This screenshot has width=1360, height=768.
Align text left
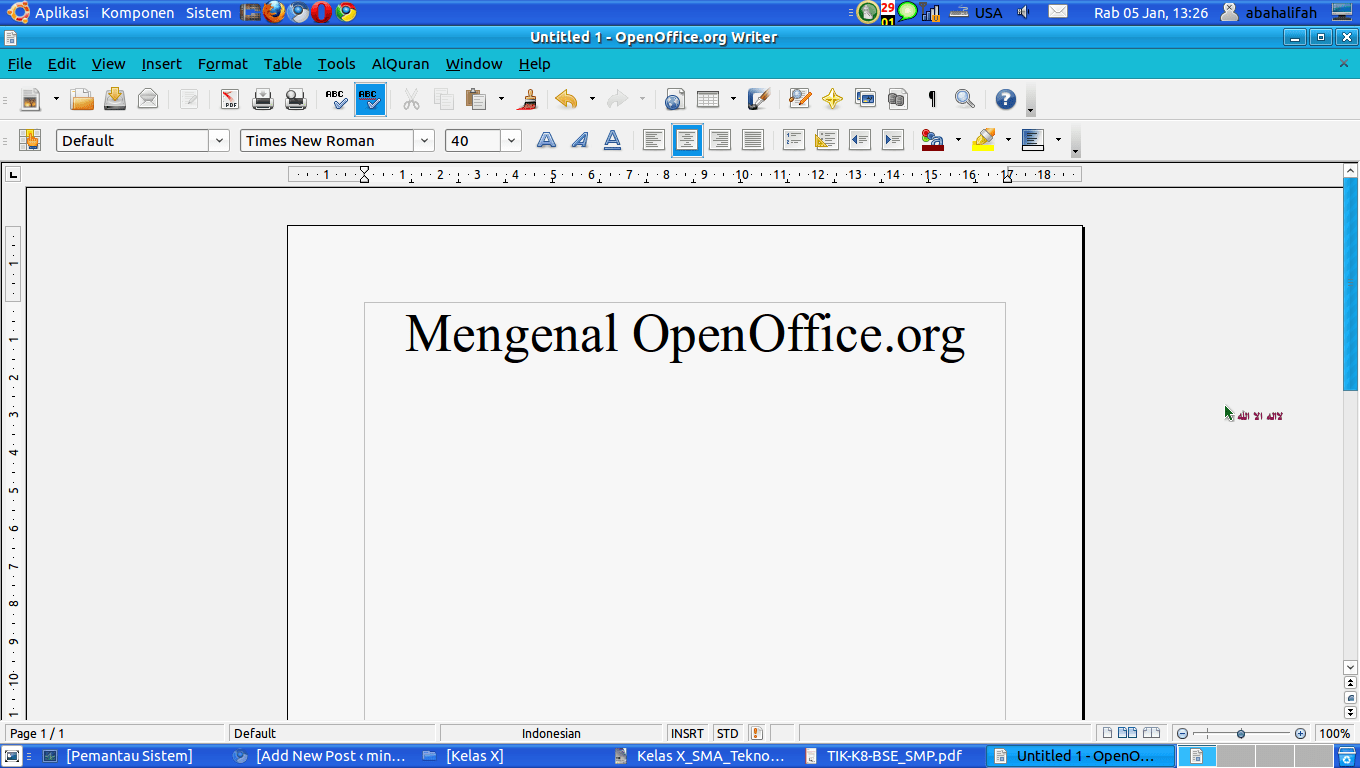pos(653,141)
